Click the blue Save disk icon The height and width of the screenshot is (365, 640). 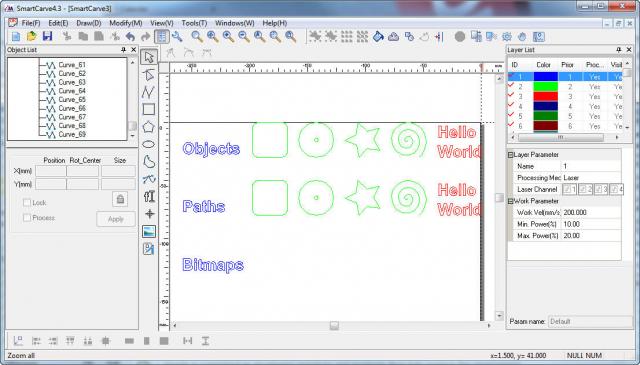coord(47,36)
